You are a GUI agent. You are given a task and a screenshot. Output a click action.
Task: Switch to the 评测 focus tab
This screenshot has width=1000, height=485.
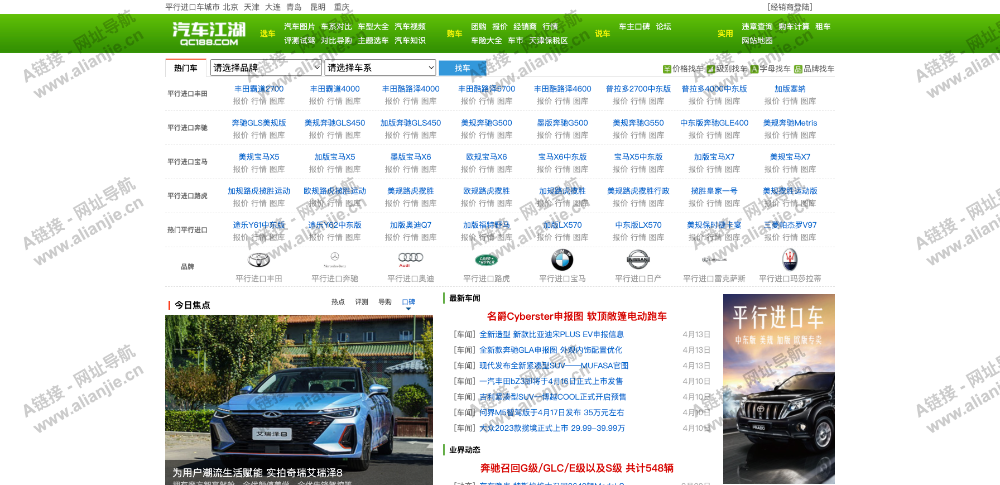click(x=362, y=301)
